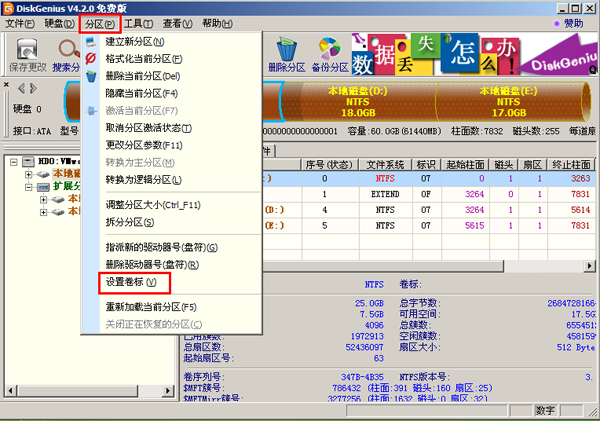This screenshot has height=421, width=600.
Task: Click the 保存更改 (Save Changes) toolbar icon
Action: [28, 55]
